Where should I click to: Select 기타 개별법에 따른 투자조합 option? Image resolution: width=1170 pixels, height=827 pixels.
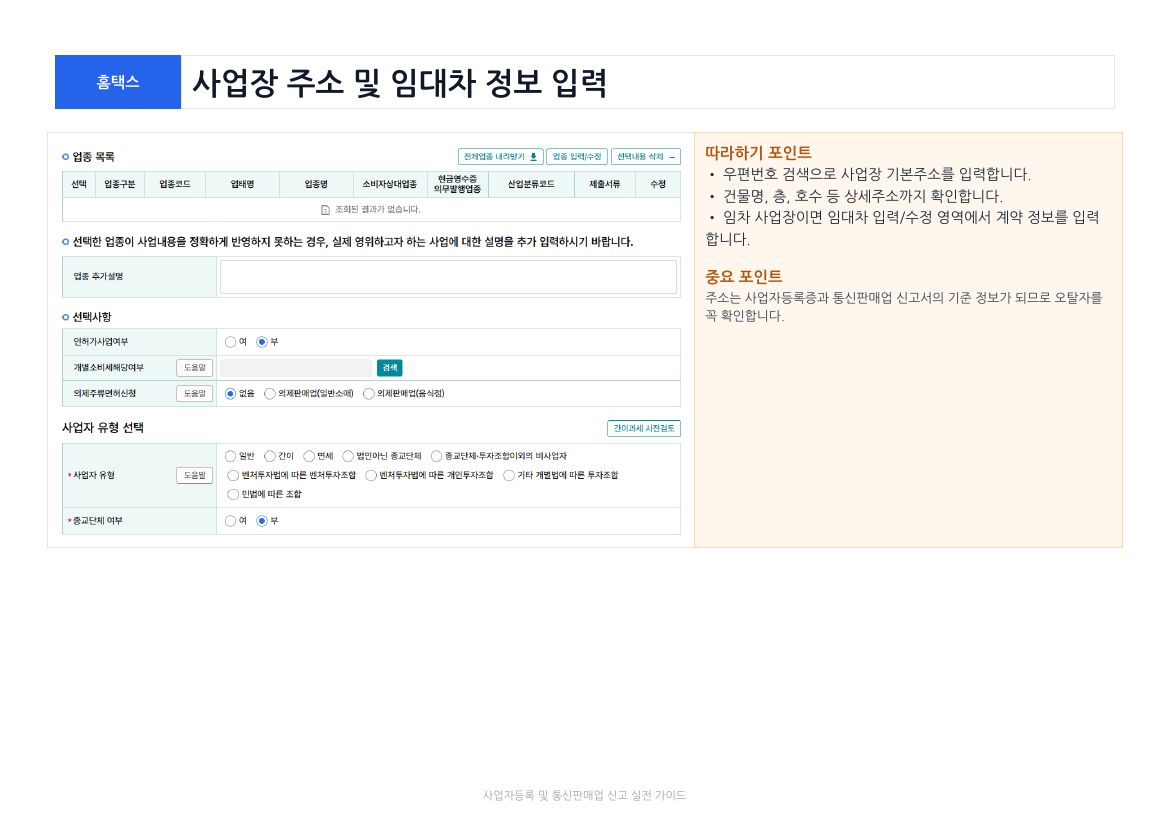point(509,475)
